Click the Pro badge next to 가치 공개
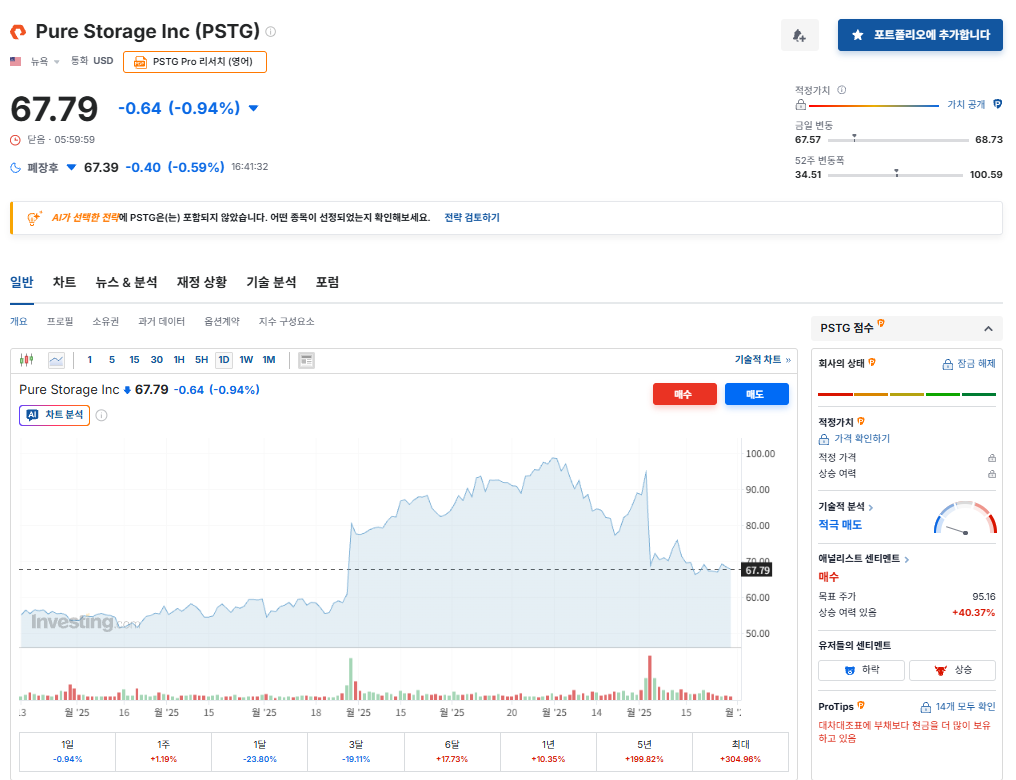Screen dimensions: 1016x780 coord(998,104)
